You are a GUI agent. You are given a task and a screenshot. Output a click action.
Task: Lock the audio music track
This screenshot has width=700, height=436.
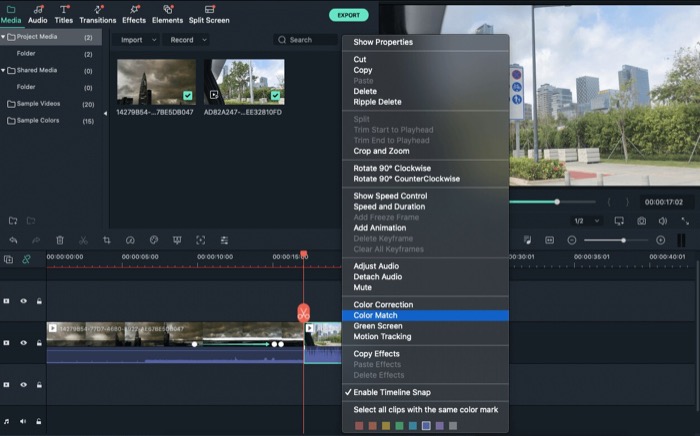(x=39, y=421)
